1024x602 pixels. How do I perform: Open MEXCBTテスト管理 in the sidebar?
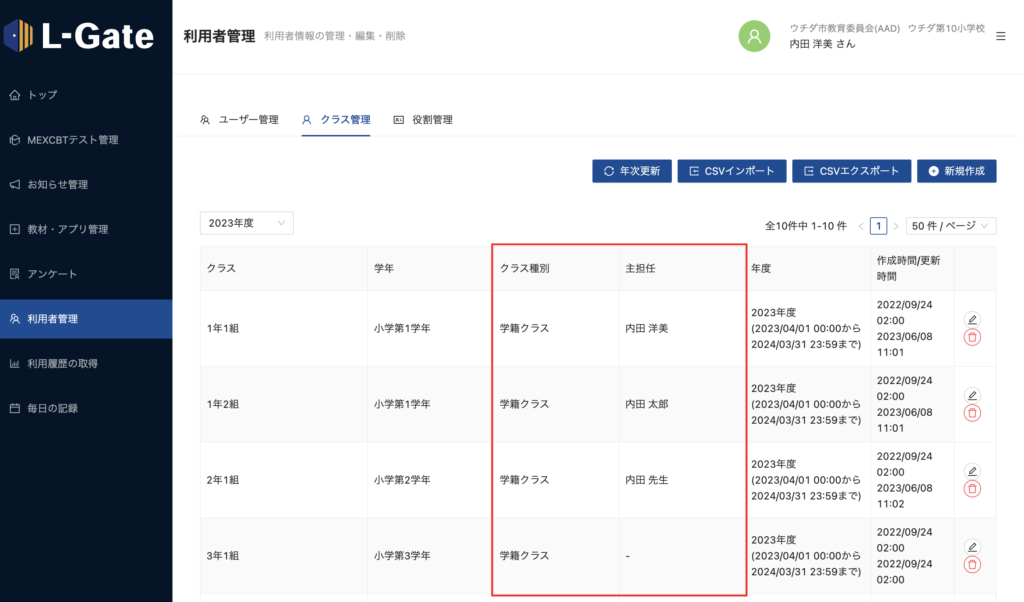[x=72, y=140]
